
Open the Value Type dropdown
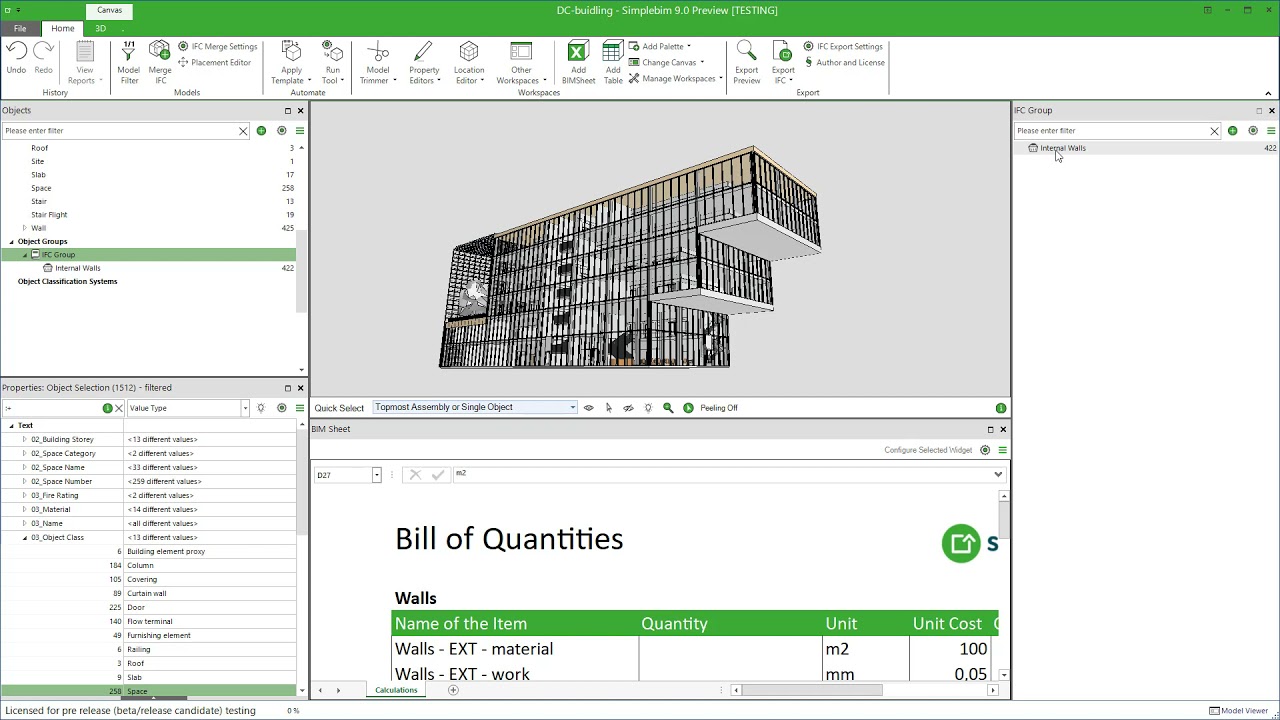[245, 408]
